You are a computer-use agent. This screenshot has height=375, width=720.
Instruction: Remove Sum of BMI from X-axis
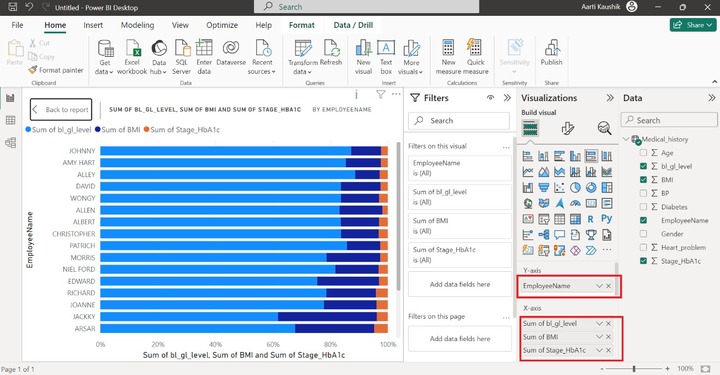608,337
